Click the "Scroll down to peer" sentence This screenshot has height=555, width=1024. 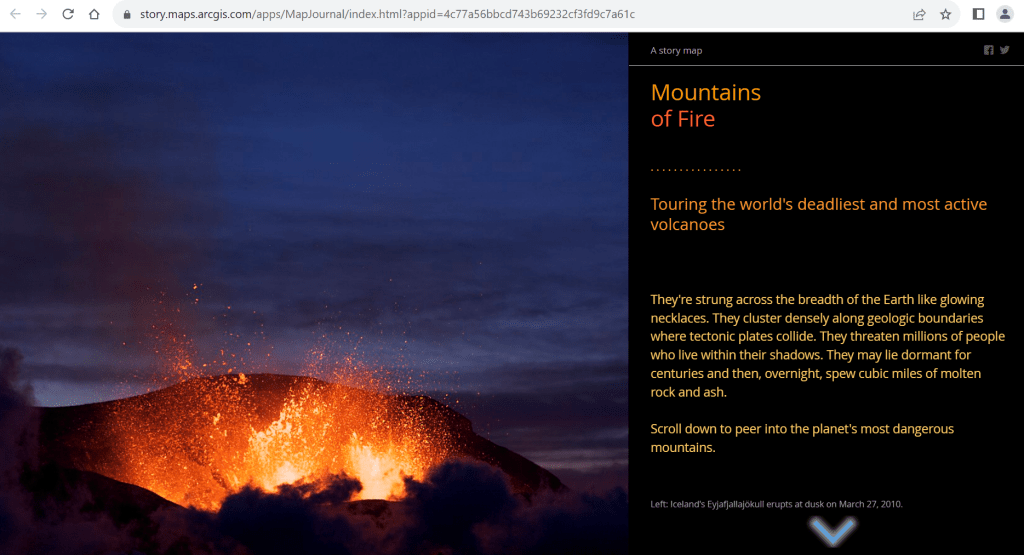(x=802, y=438)
